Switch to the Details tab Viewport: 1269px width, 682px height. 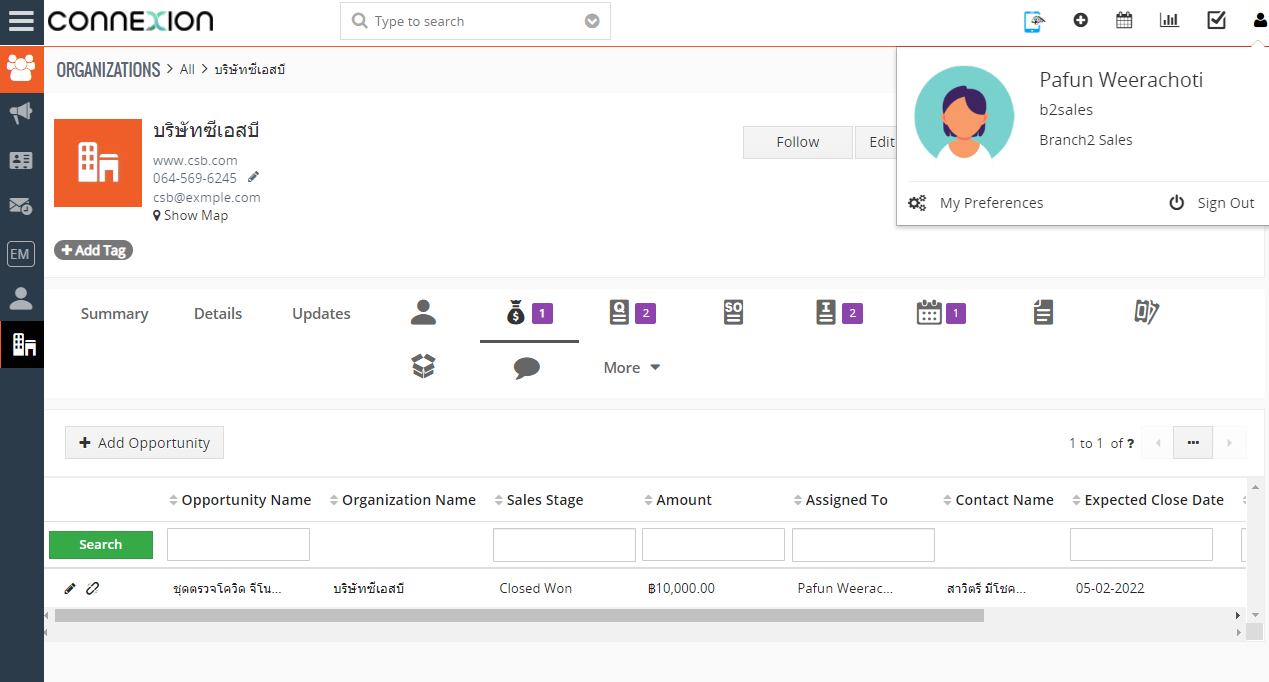click(x=218, y=314)
